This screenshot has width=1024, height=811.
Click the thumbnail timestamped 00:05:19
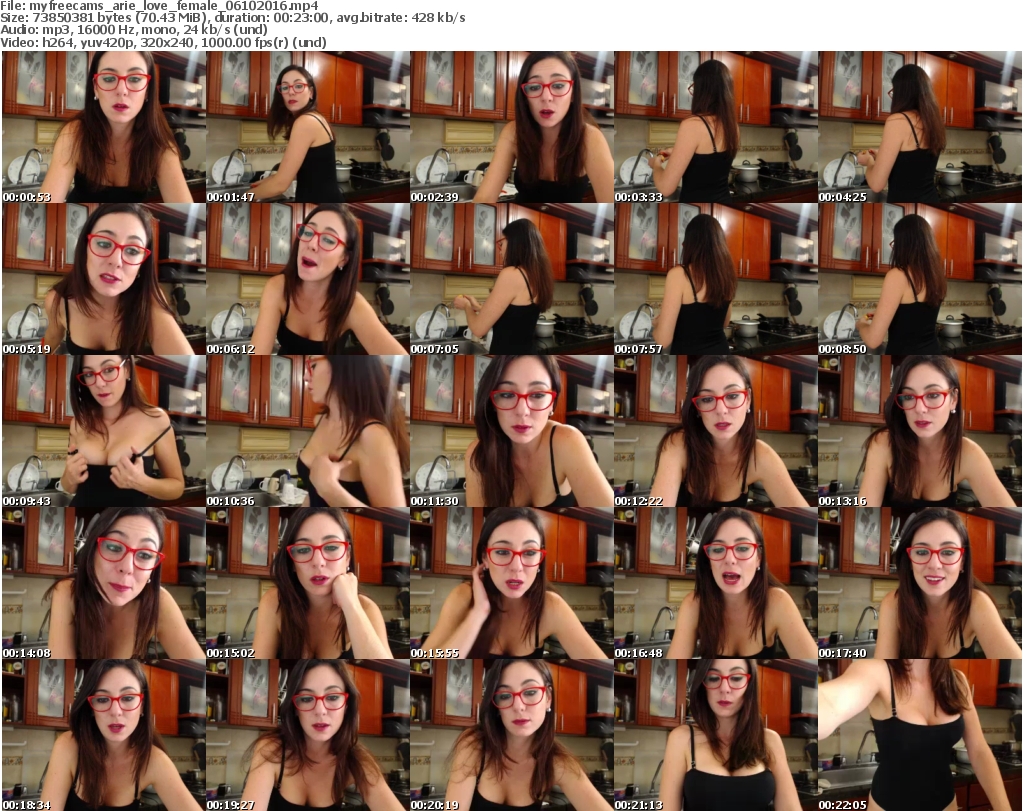104,279
